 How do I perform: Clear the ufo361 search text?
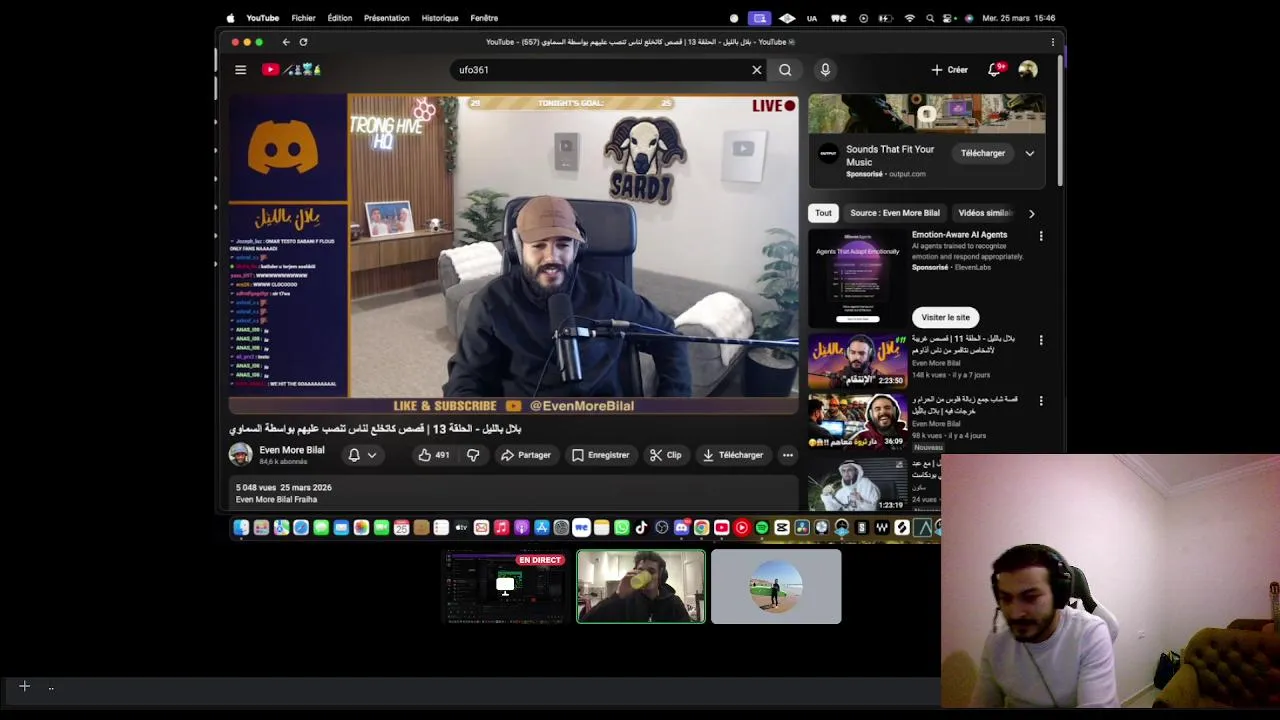757,70
